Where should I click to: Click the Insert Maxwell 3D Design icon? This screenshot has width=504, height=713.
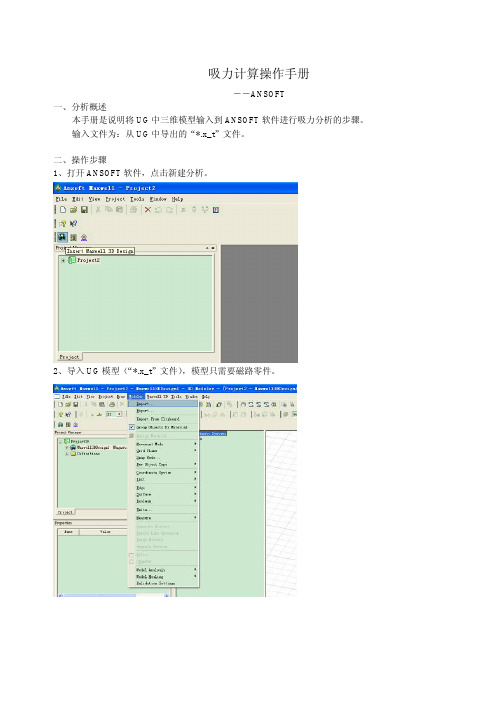[x=62, y=237]
